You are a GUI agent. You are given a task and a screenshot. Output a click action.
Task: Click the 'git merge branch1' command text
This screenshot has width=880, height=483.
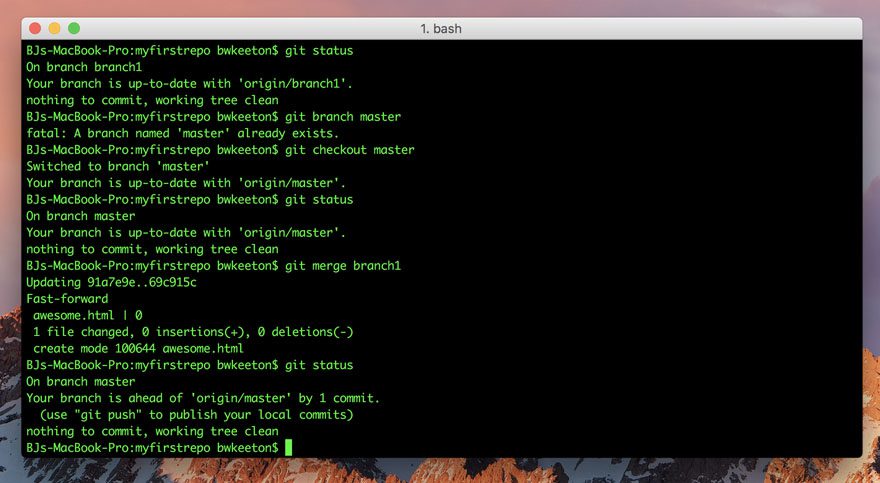pyautogui.click(x=343, y=266)
